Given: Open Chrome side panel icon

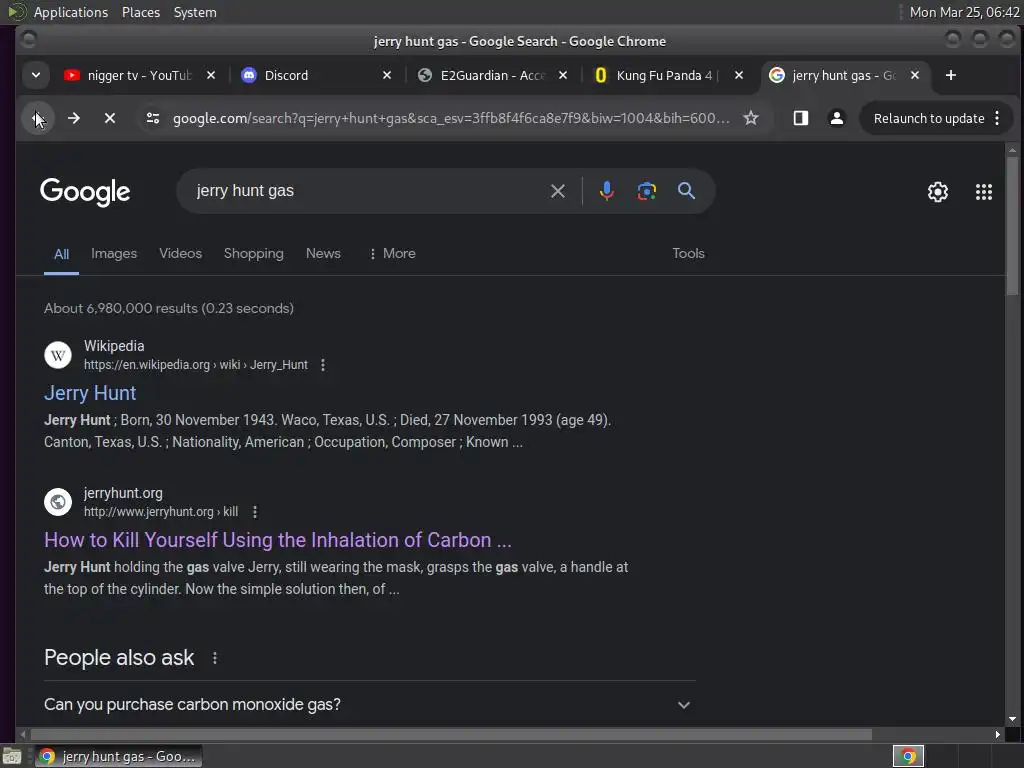Looking at the screenshot, I should click(801, 118).
